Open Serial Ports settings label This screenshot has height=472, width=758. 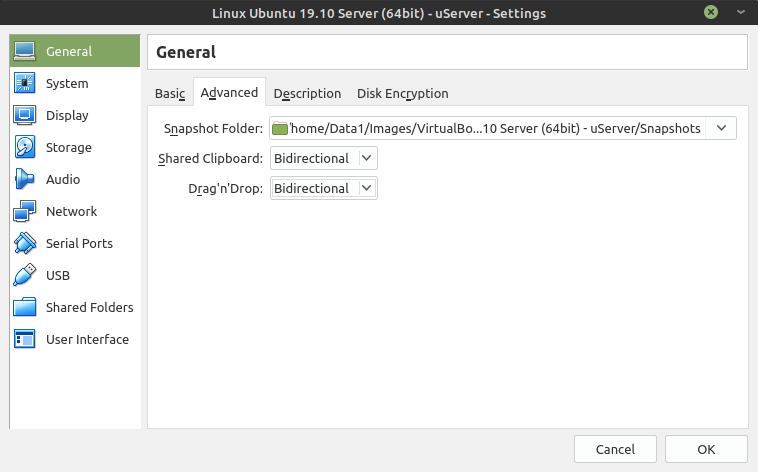pyautogui.click(x=79, y=243)
